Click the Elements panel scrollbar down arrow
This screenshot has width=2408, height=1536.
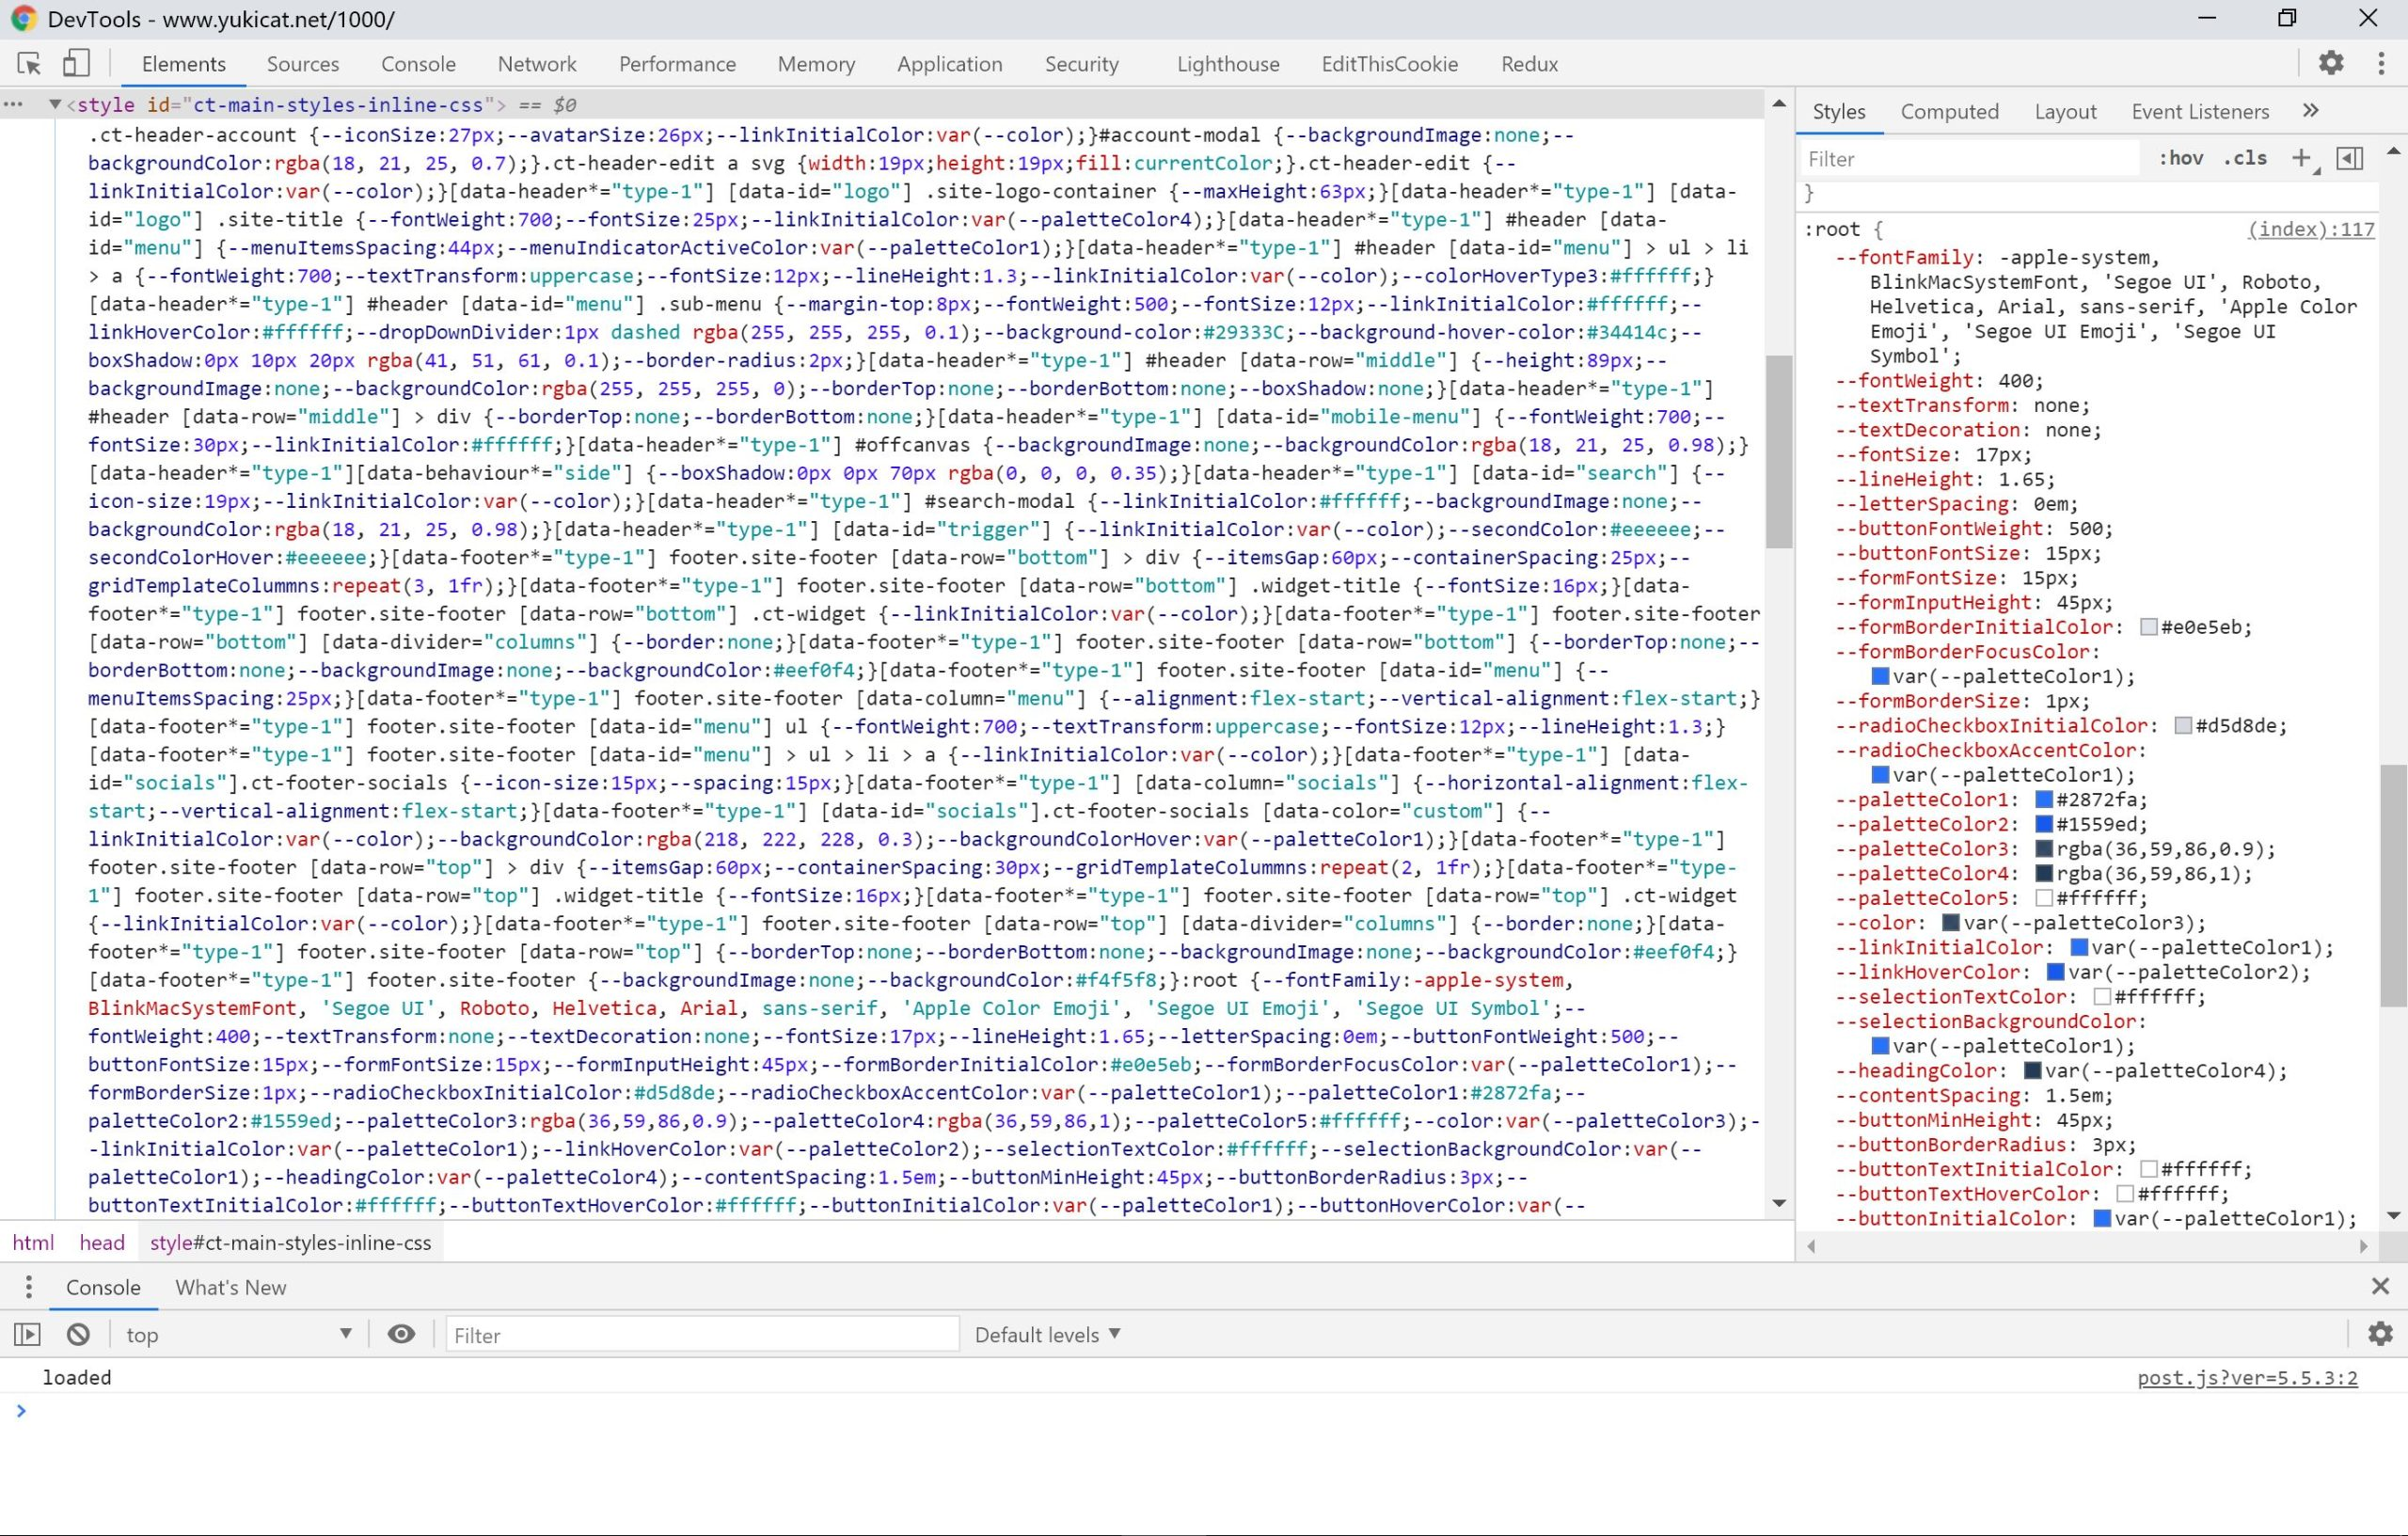click(x=1778, y=1203)
